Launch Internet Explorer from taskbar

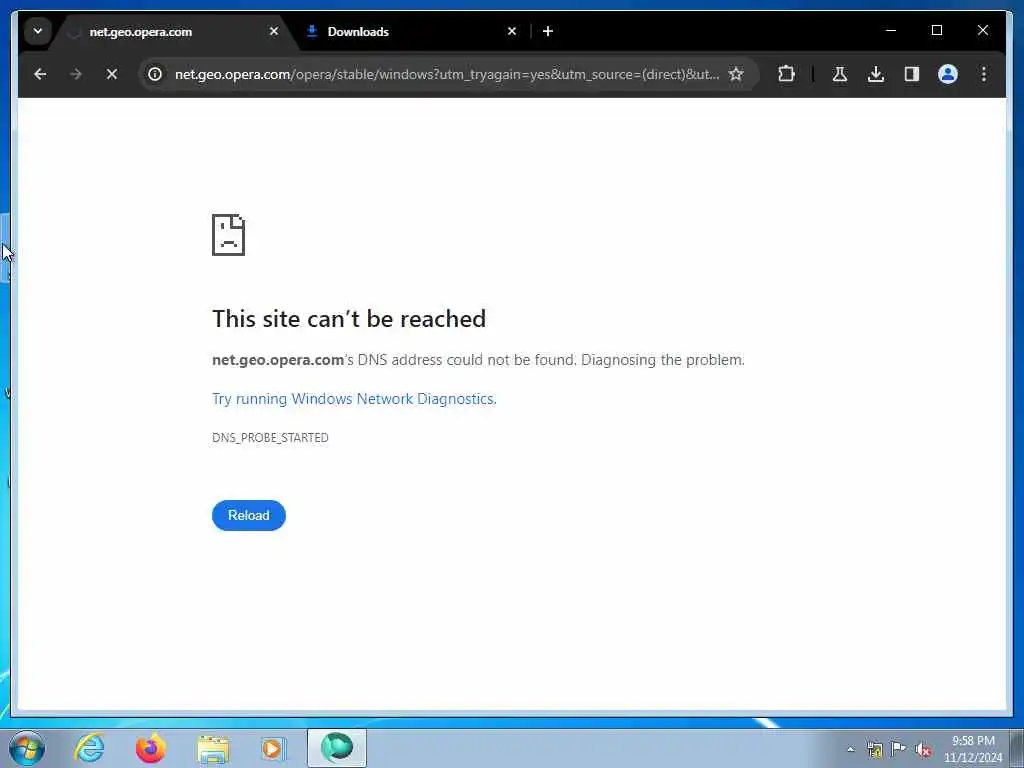pyautogui.click(x=89, y=748)
